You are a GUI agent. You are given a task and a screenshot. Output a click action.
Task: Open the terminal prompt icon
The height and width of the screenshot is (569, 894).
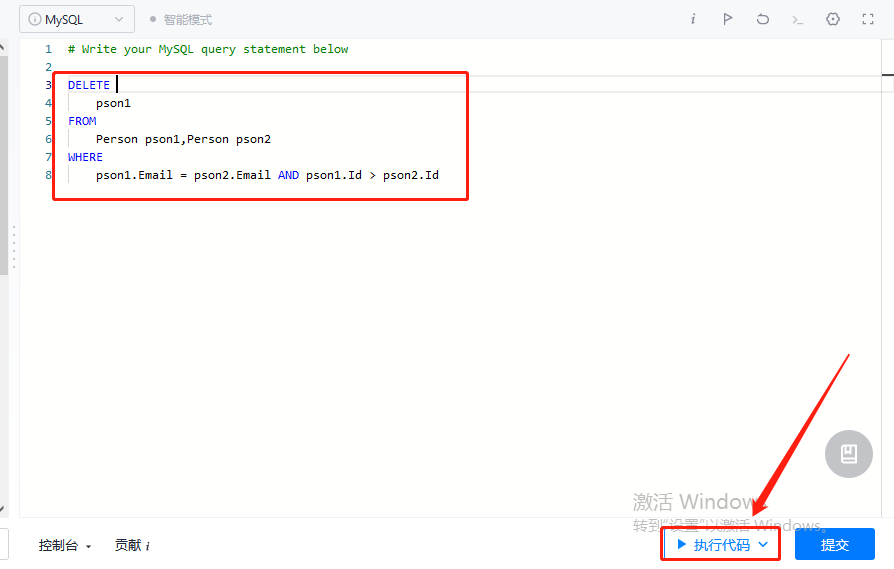[x=797, y=19]
